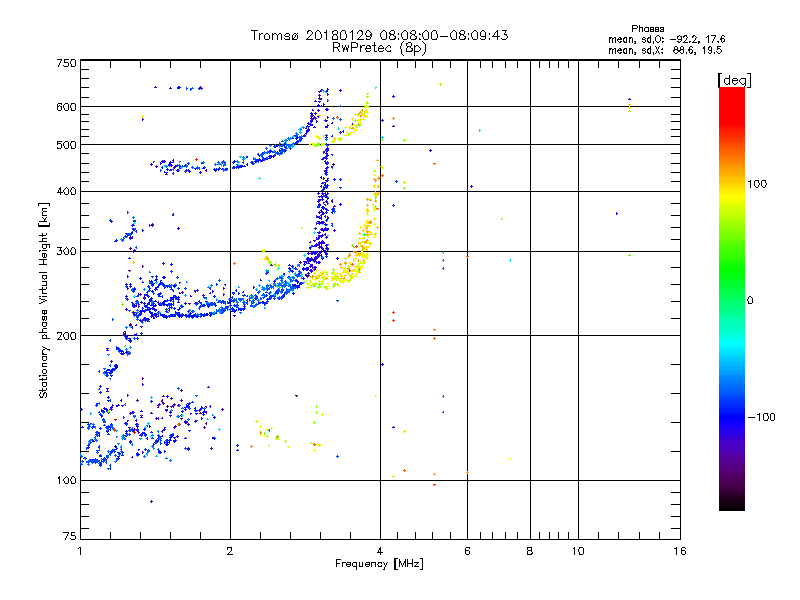800x600 pixels.
Task: Click the y-axis tick label '500'
Action: click(x=66, y=145)
